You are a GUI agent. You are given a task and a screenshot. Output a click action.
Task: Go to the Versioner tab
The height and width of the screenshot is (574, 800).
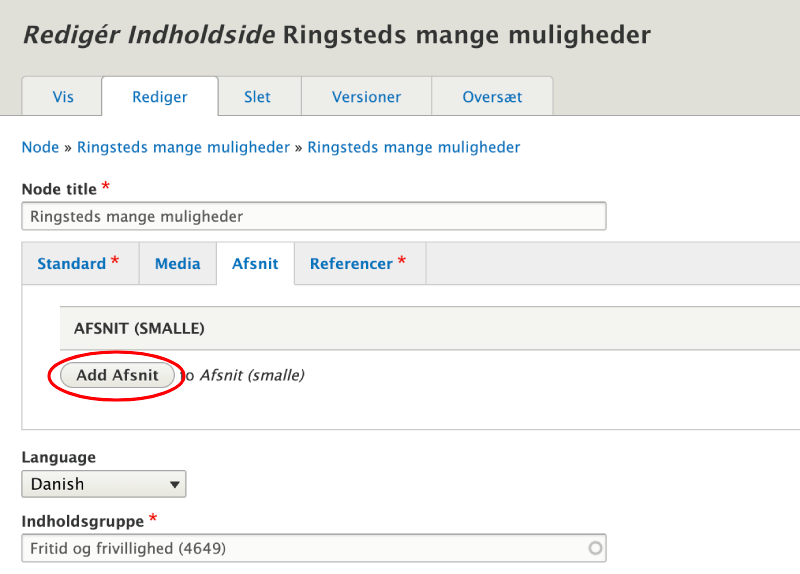367,97
